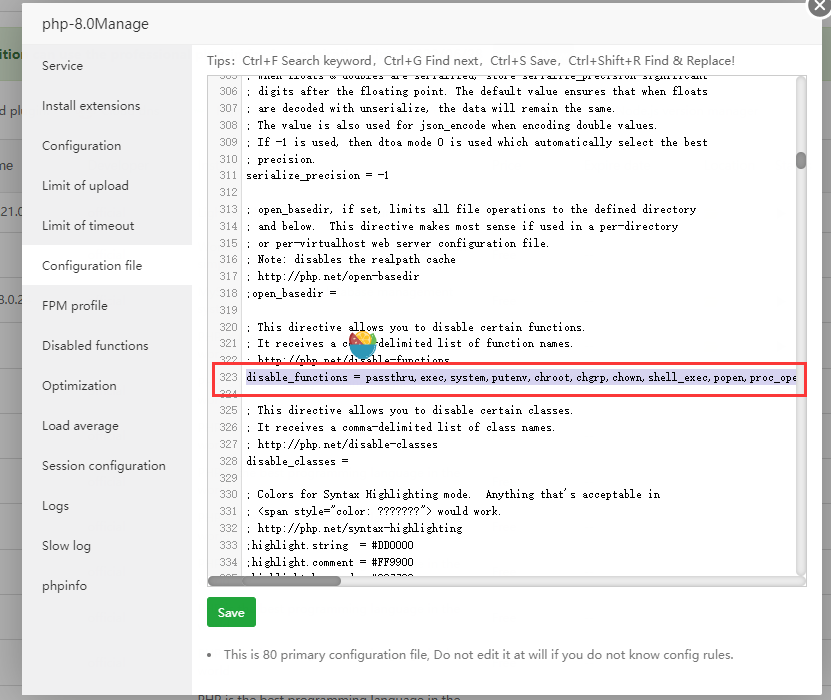Click the horizontal scrollbar thumb in editor
Viewport: 831px width, 700px height.
274,581
